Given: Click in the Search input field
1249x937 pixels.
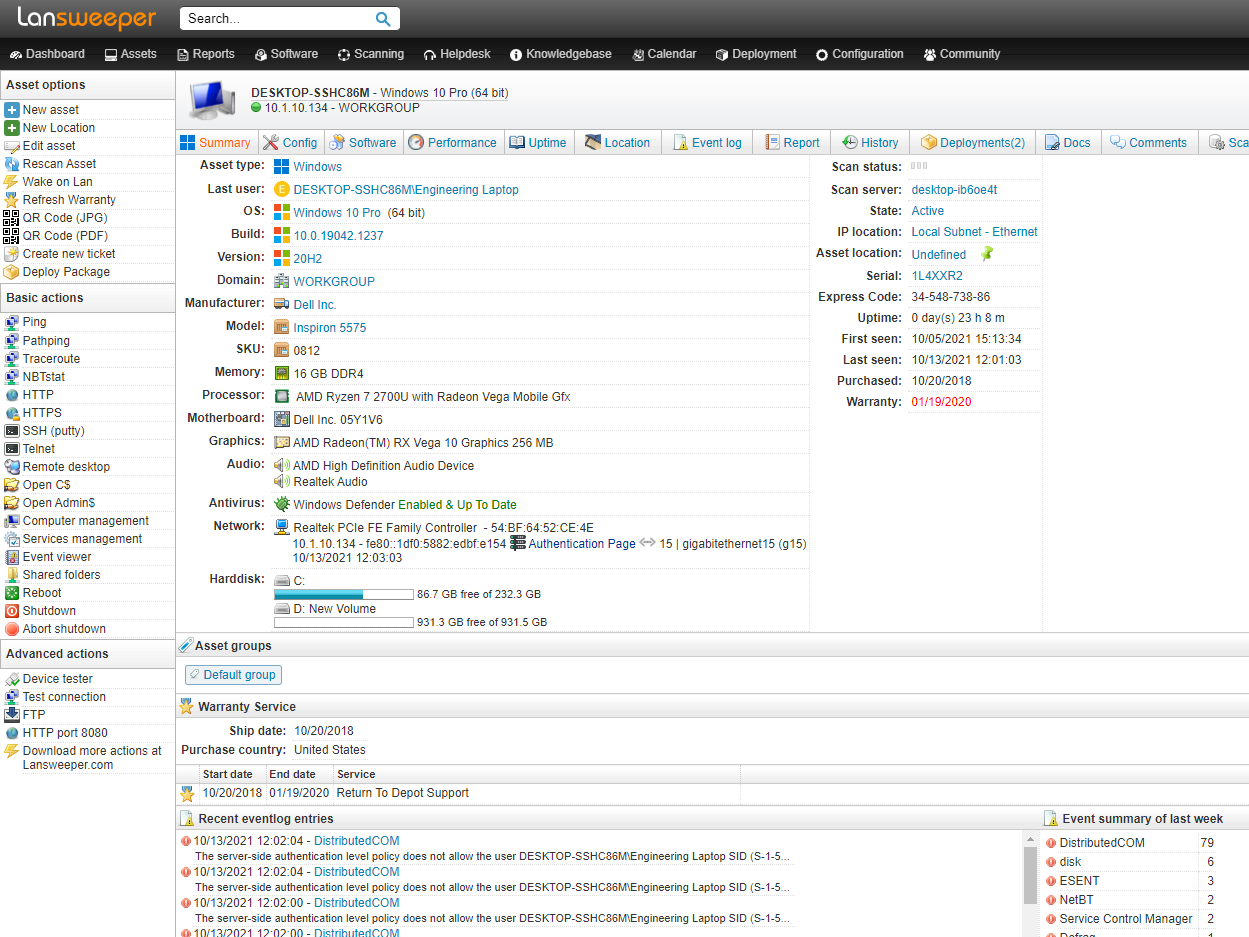Looking at the screenshot, I should (x=277, y=18).
